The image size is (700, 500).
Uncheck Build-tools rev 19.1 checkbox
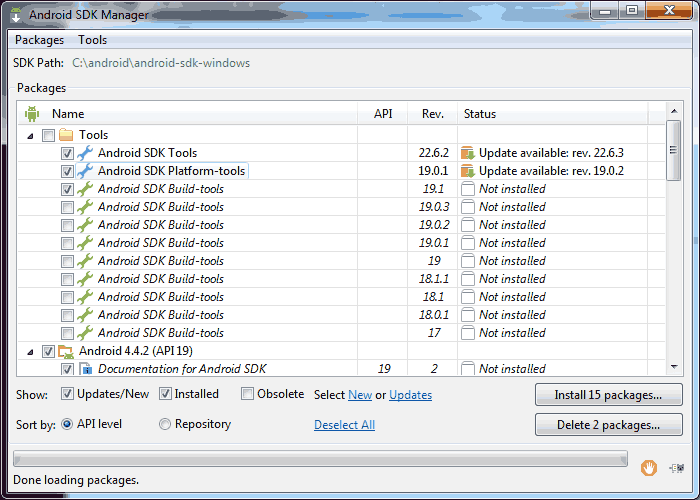point(67,189)
